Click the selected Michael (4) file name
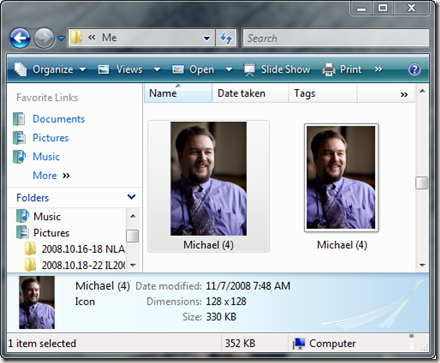Image resolution: width=440 pixels, height=363 pixels. 208,245
